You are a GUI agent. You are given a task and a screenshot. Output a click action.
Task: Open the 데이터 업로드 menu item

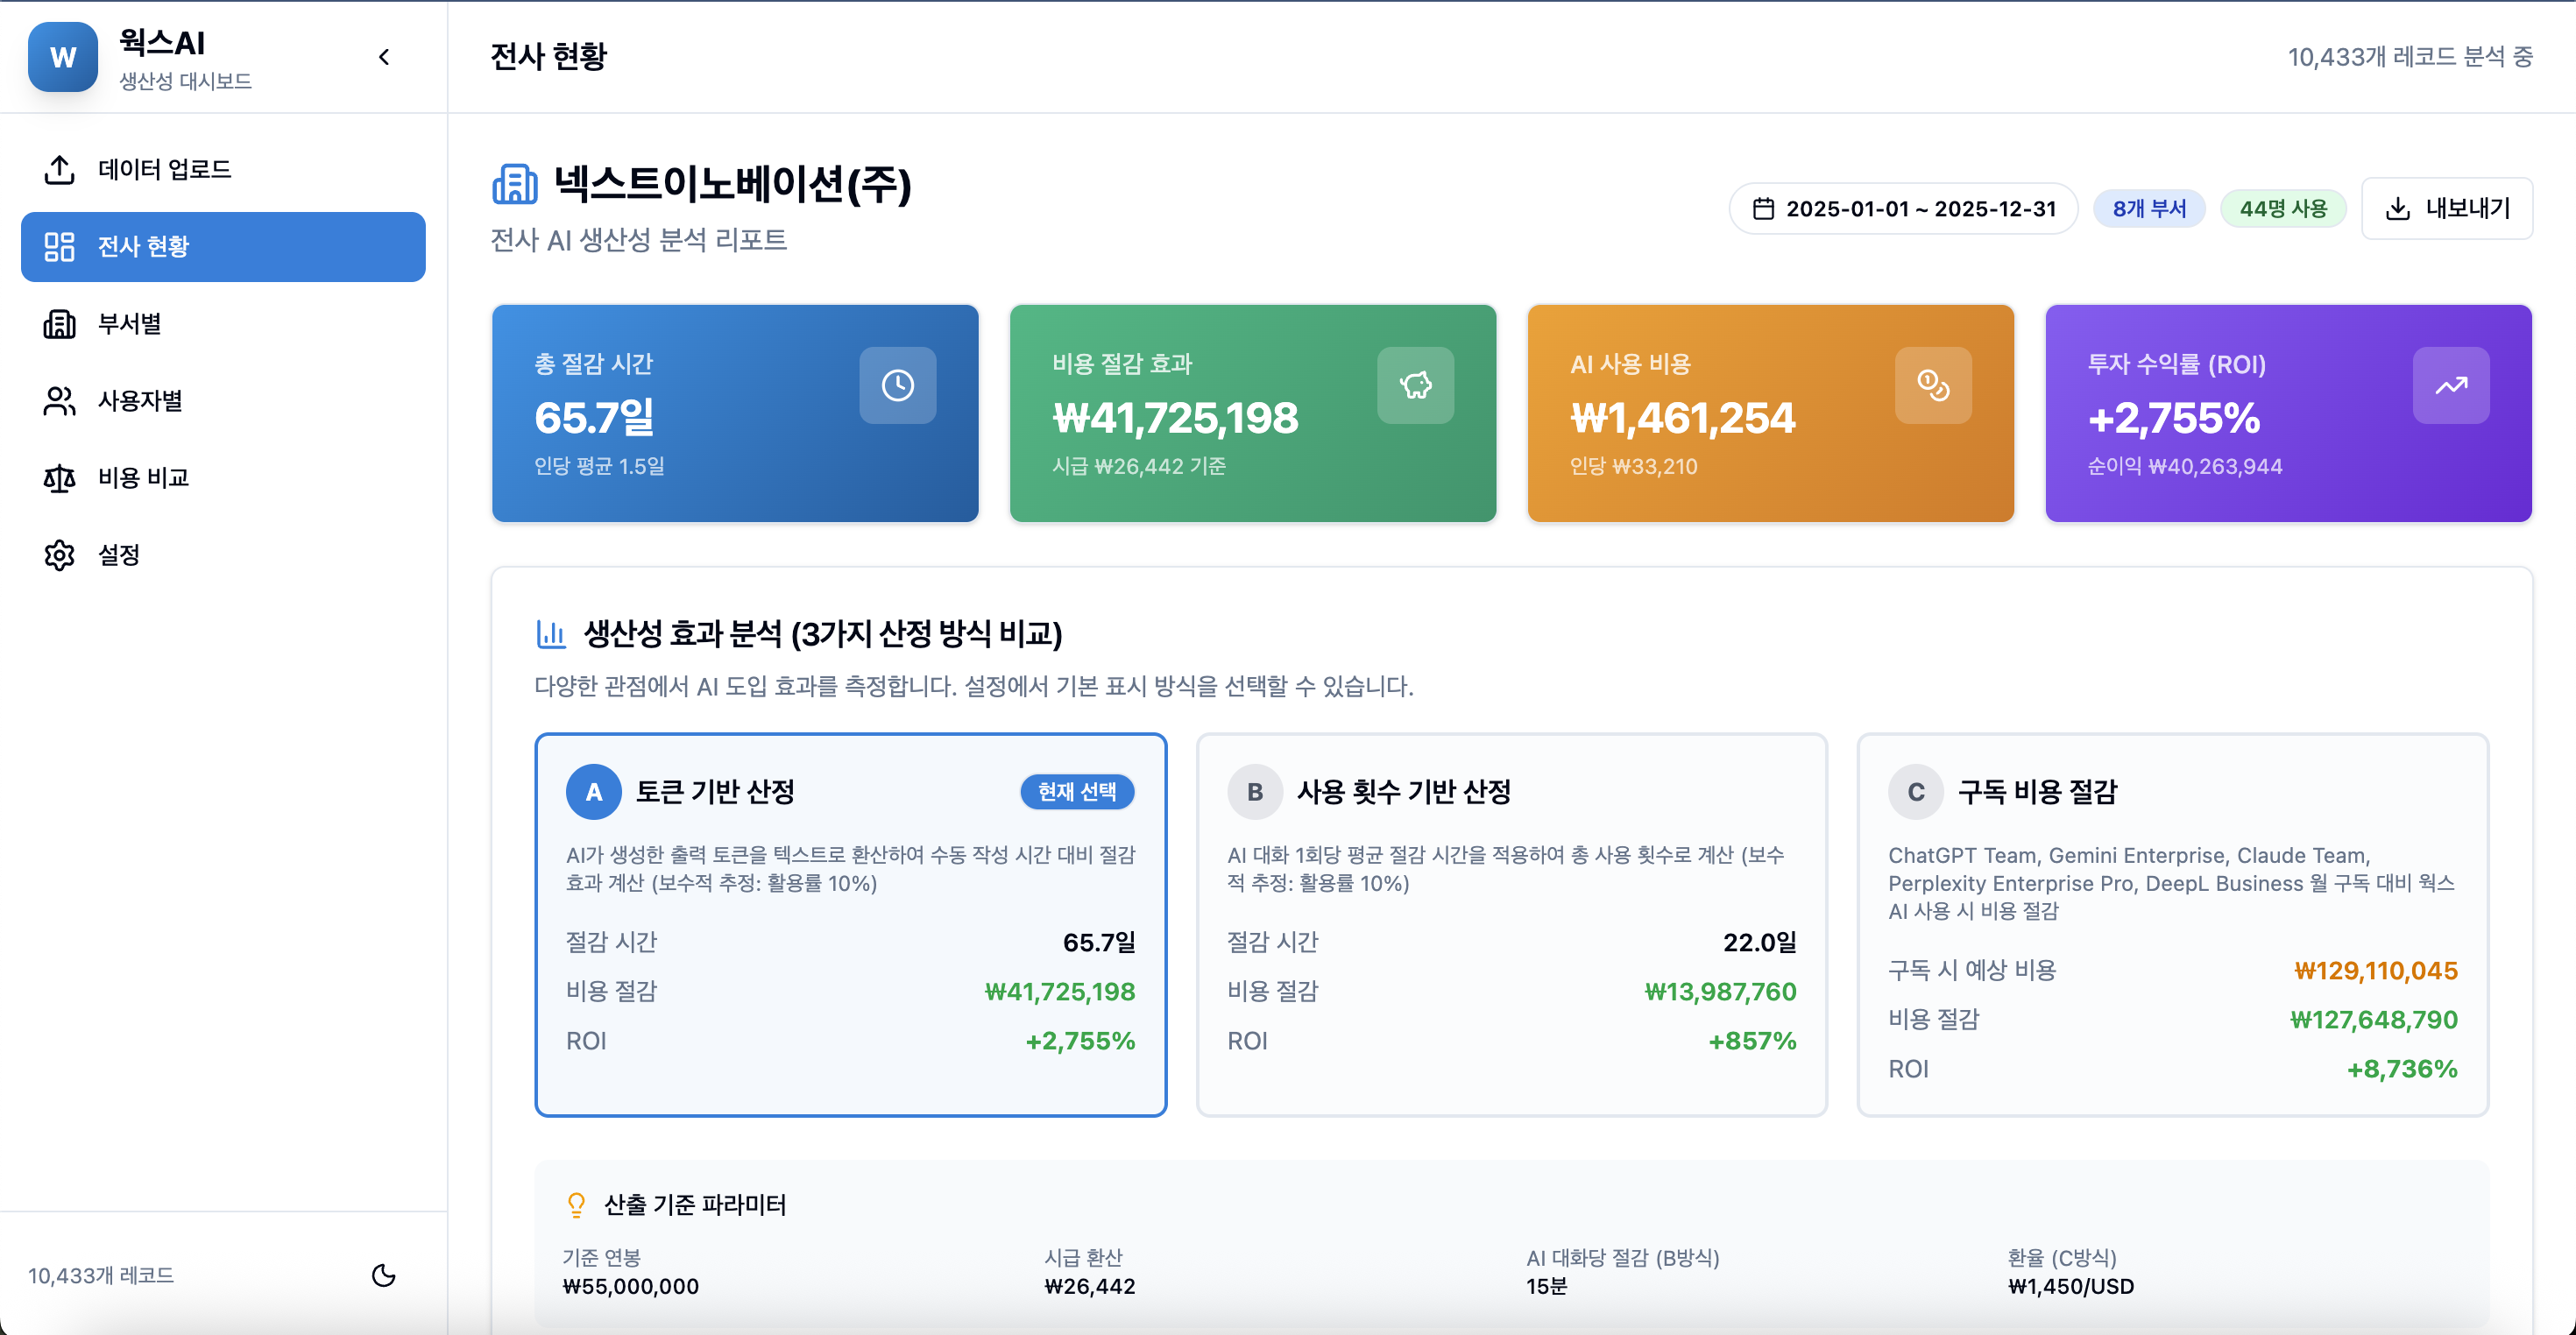(x=164, y=169)
